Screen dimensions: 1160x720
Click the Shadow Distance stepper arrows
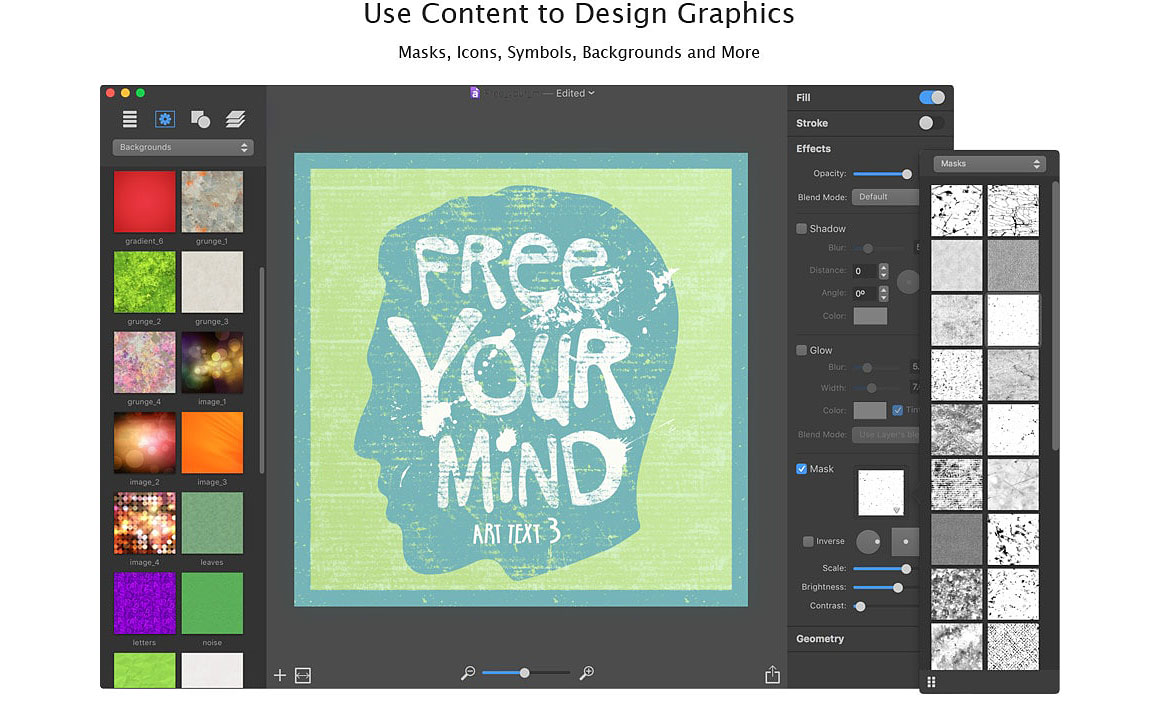tap(883, 271)
